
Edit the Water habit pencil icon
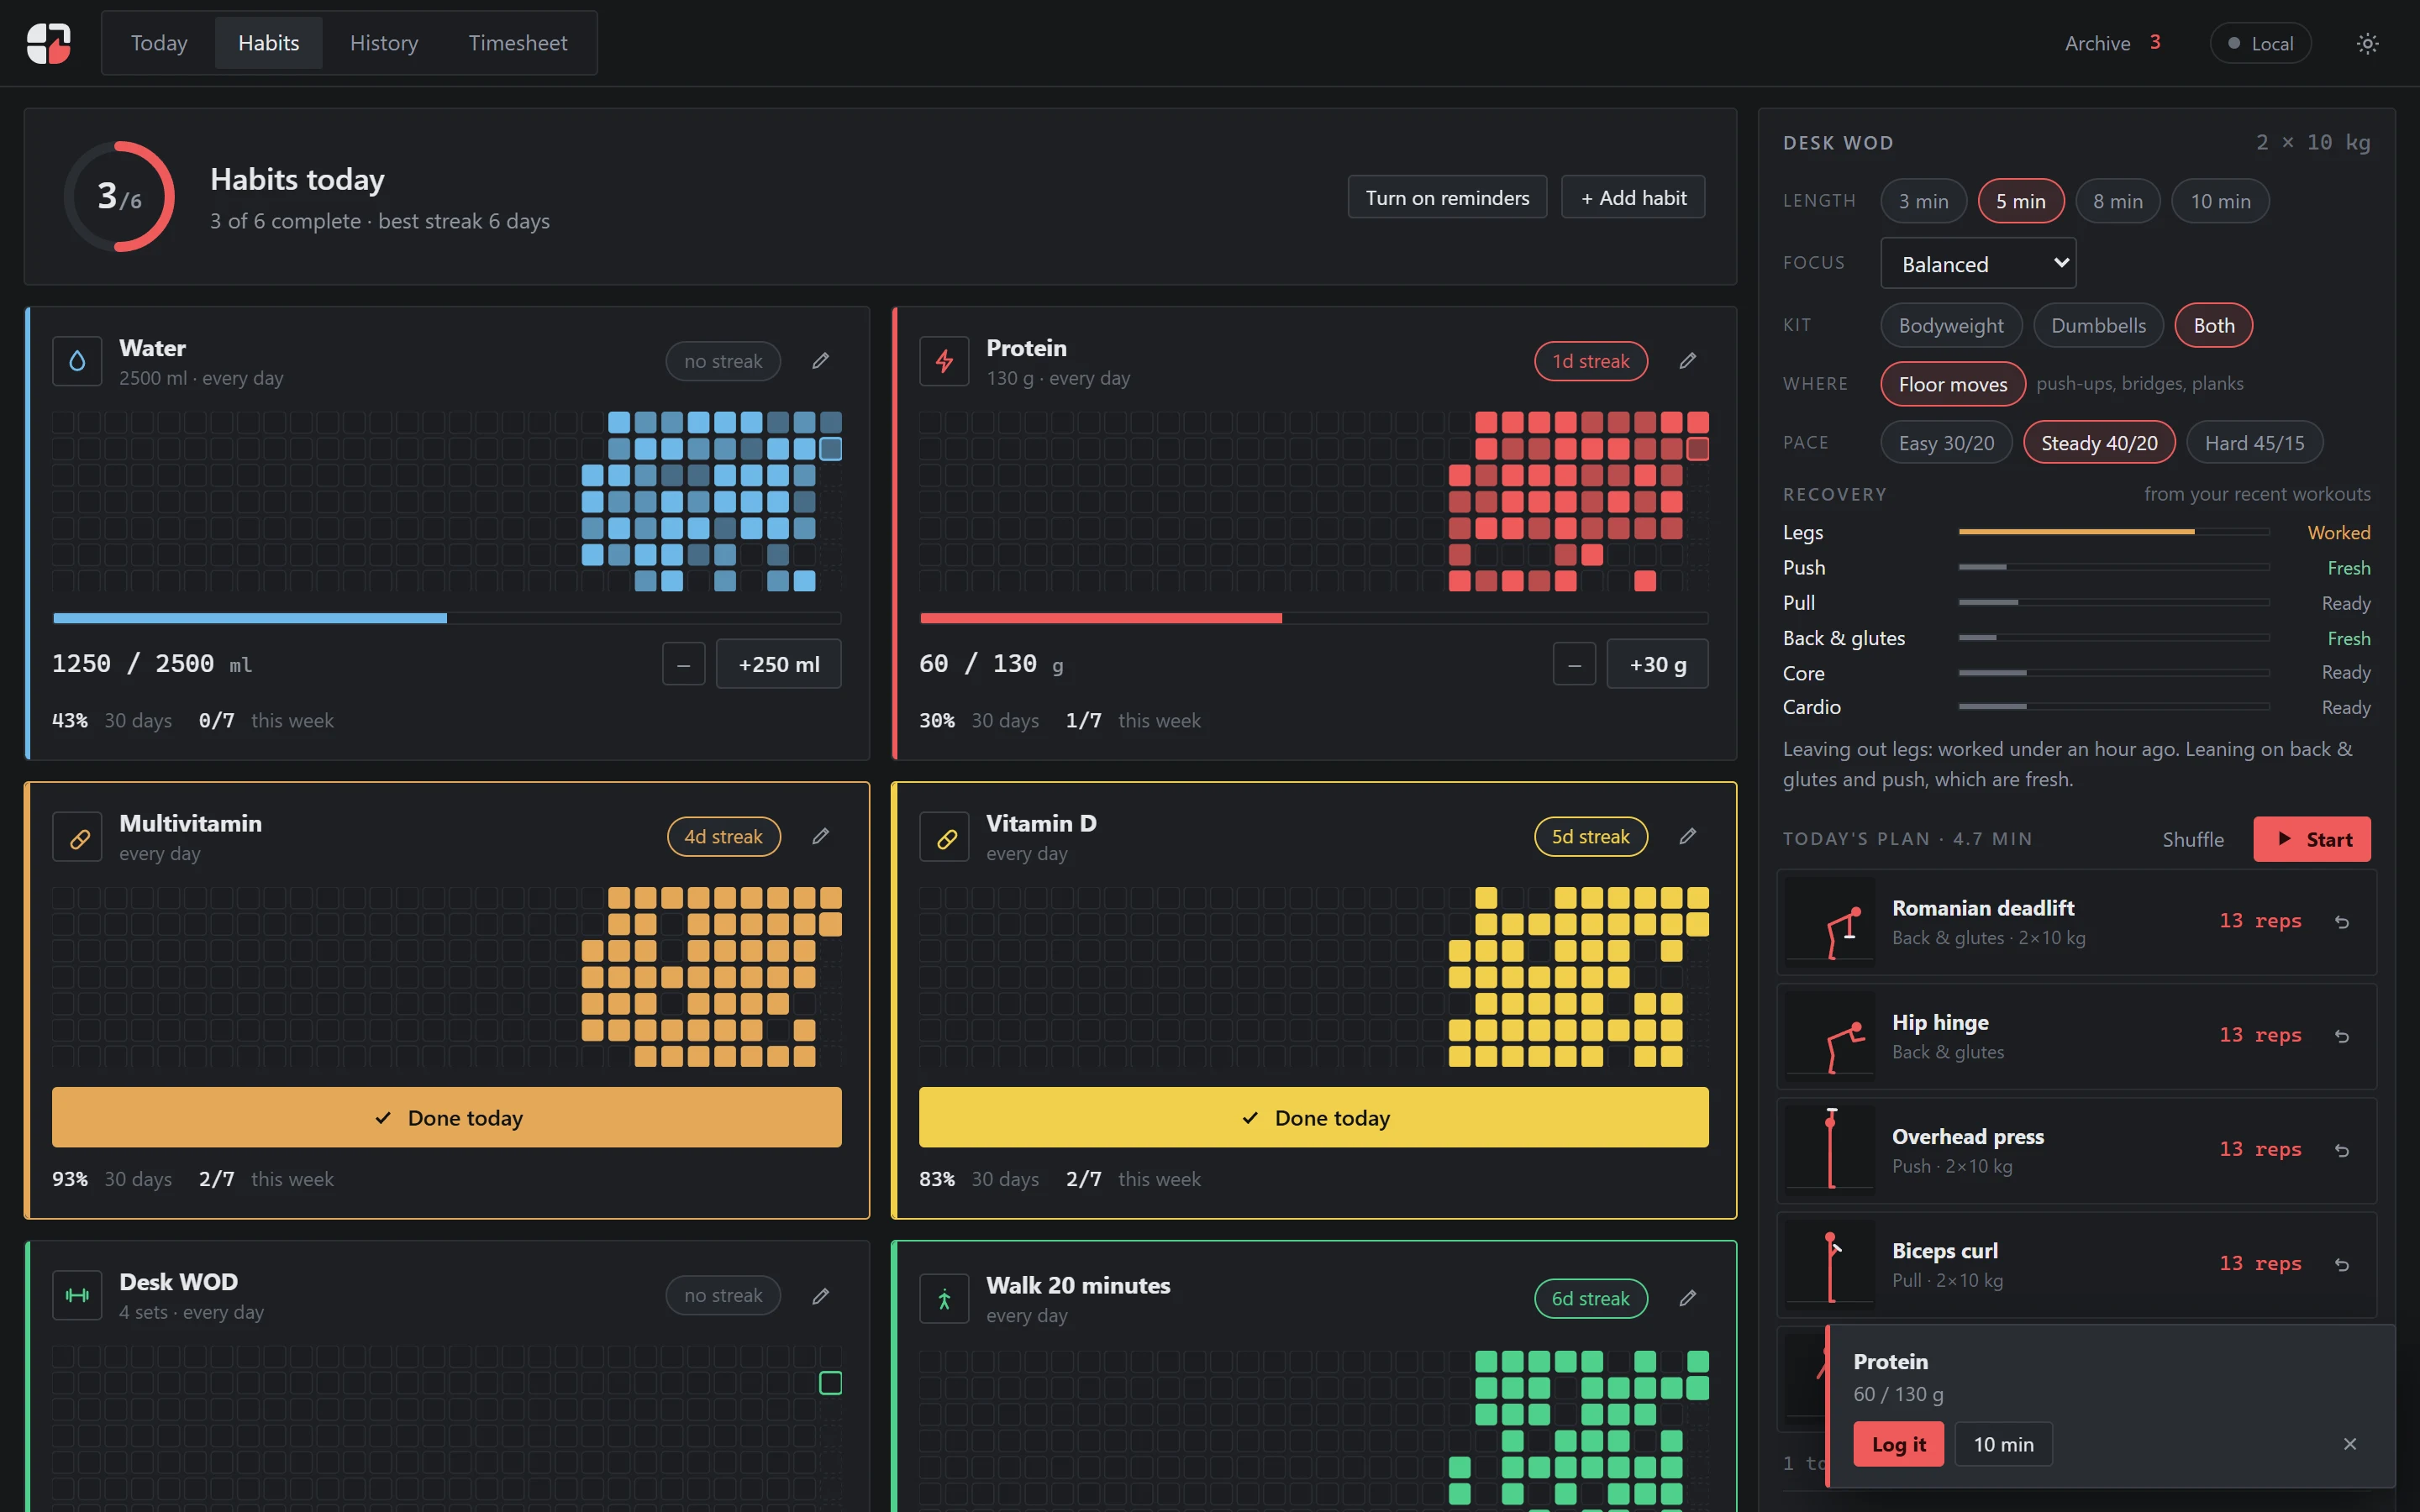[x=820, y=361]
